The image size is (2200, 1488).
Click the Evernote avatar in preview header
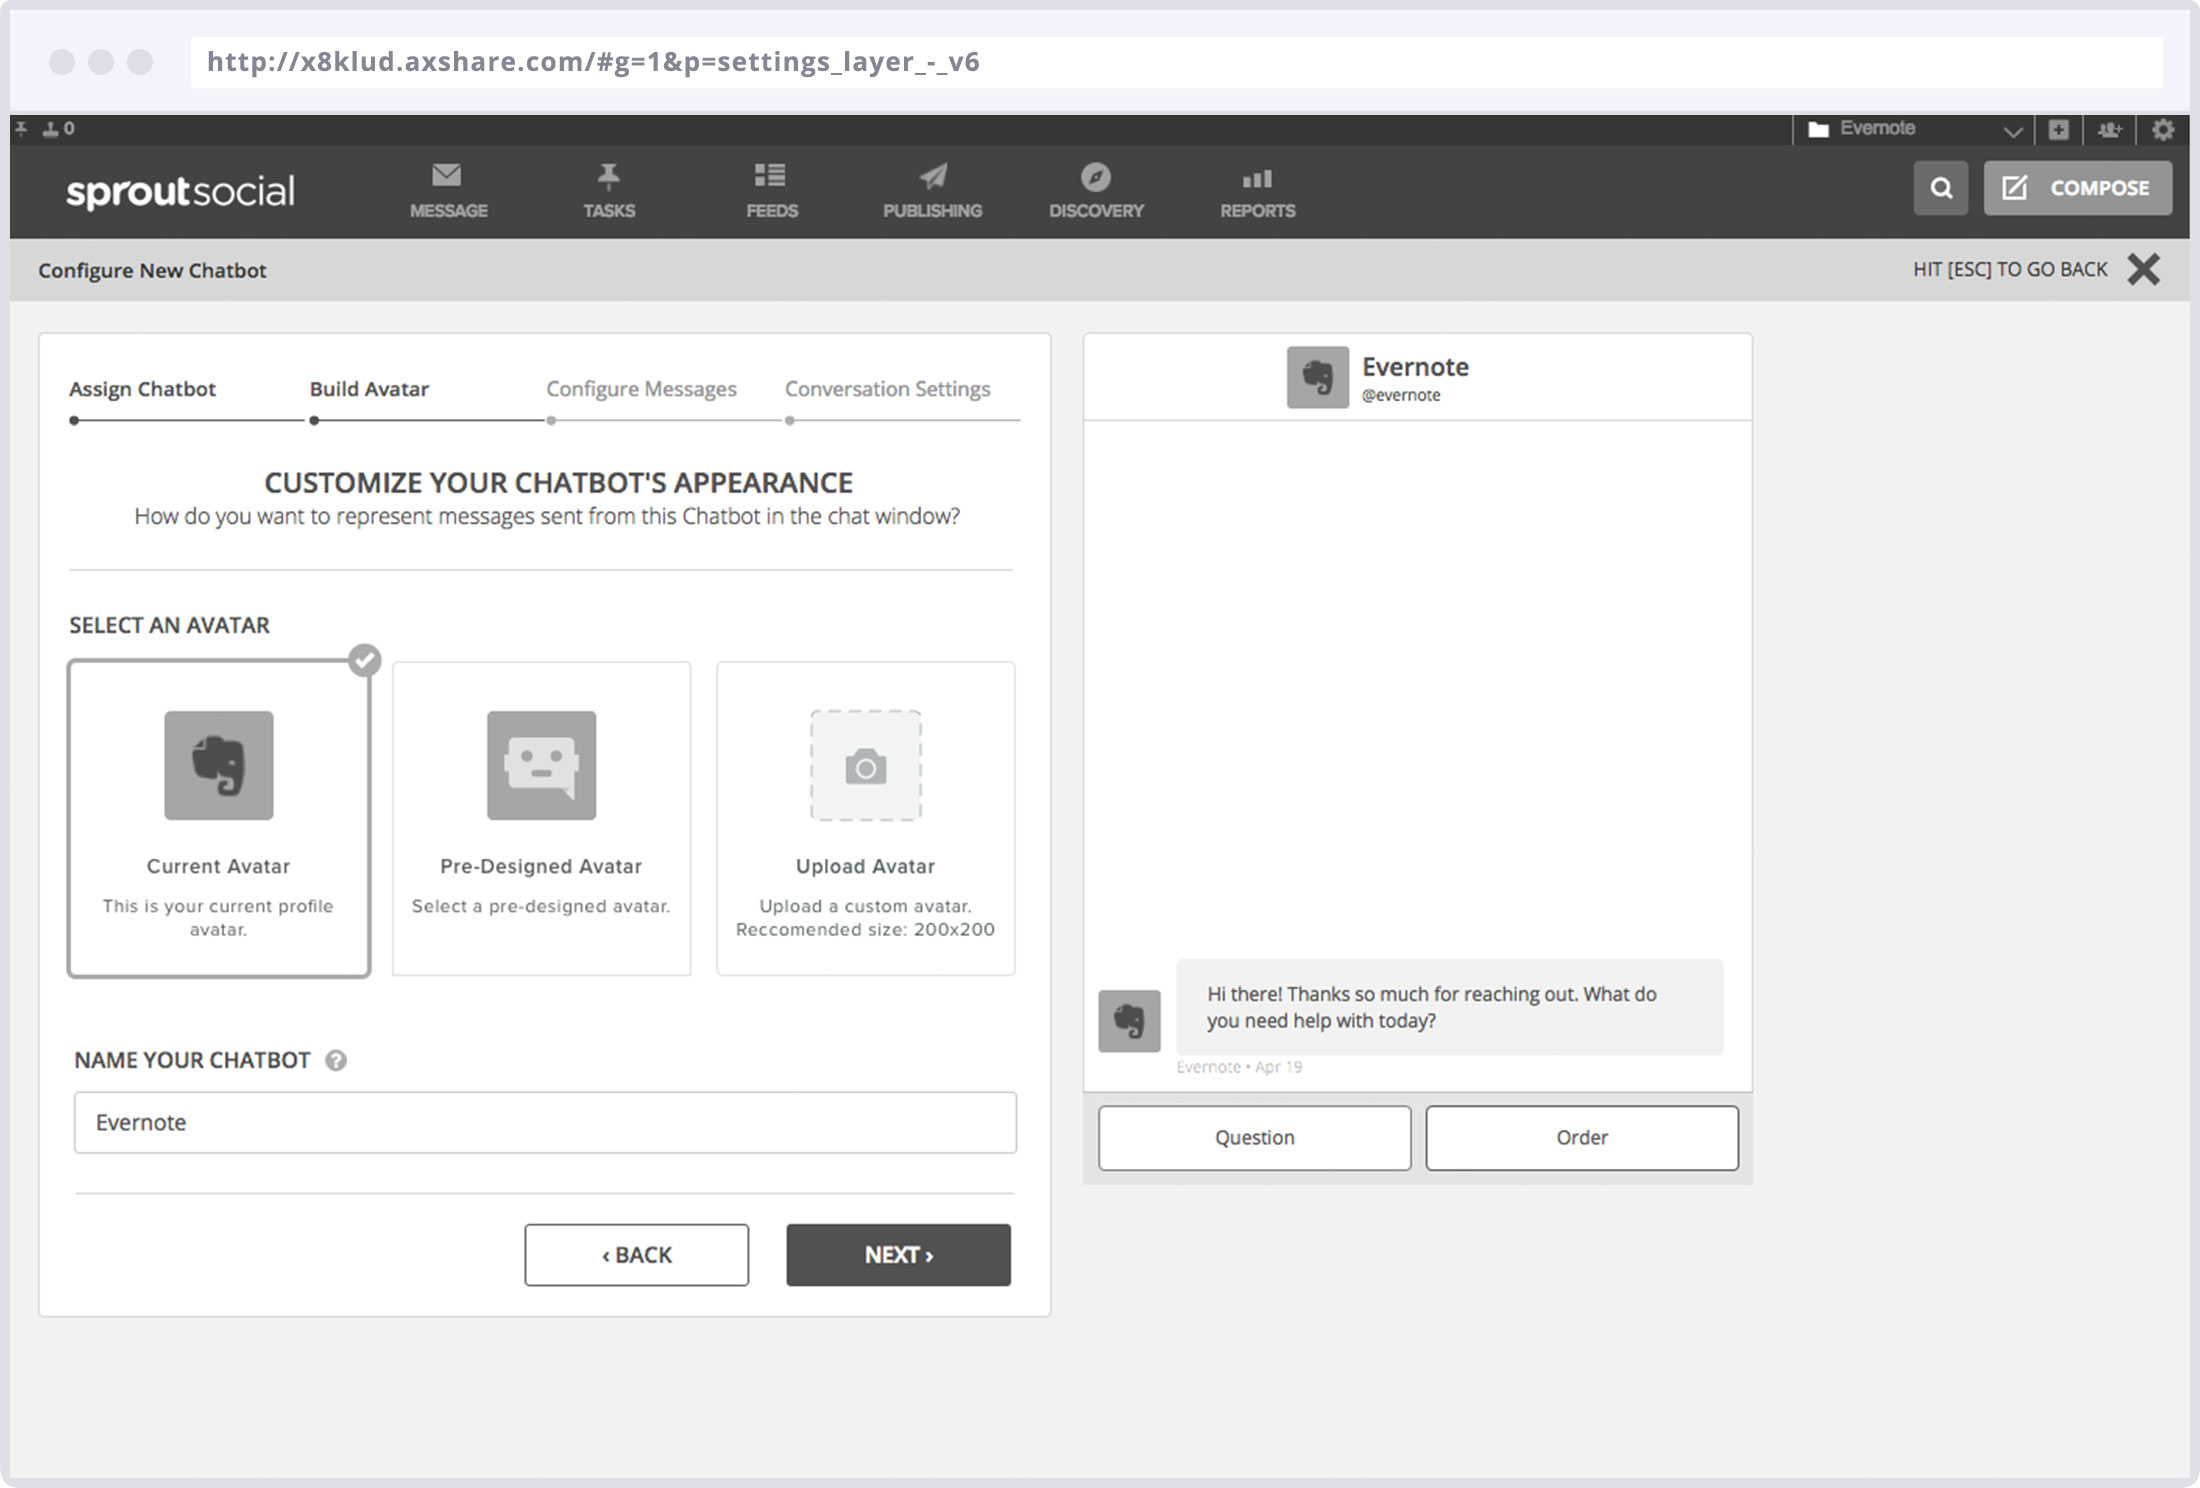(x=1317, y=377)
